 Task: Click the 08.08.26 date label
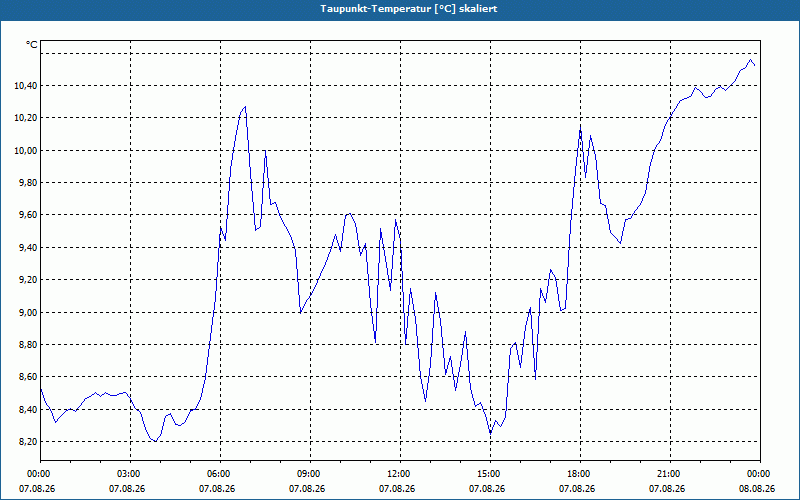click(757, 489)
